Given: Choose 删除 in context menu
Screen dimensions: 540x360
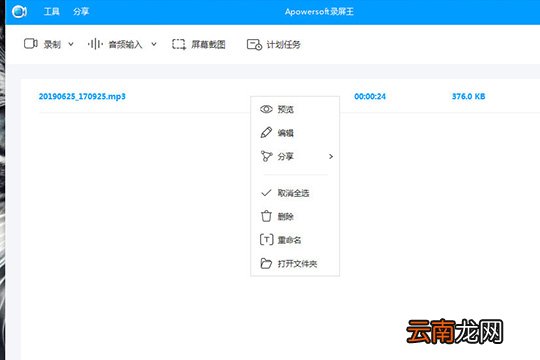Looking at the screenshot, I should tap(285, 217).
